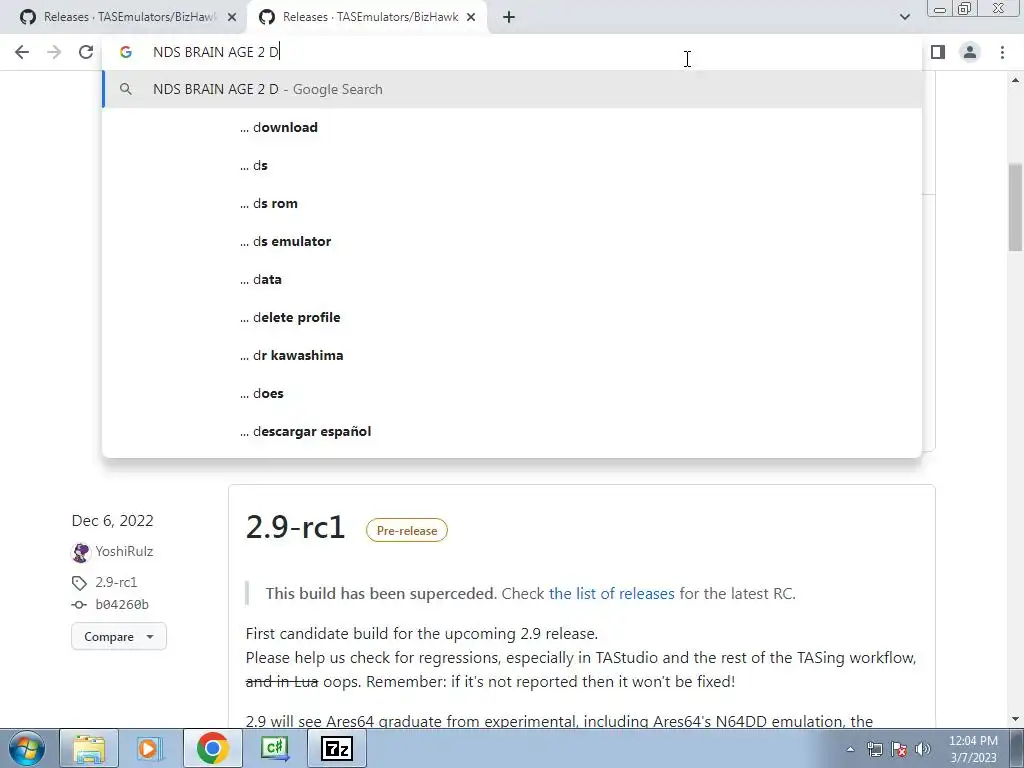Choose the 'ds rom' suggestion

(x=513, y=203)
